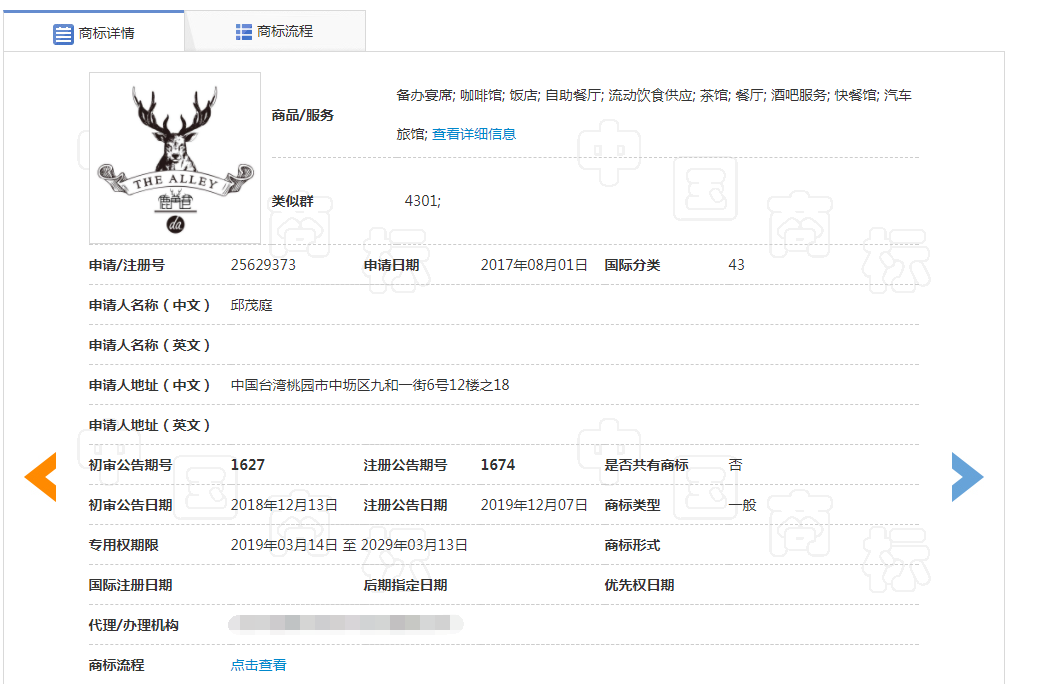Open the 商标详情 tab
Screen dimensions: 1054x684
(94, 33)
